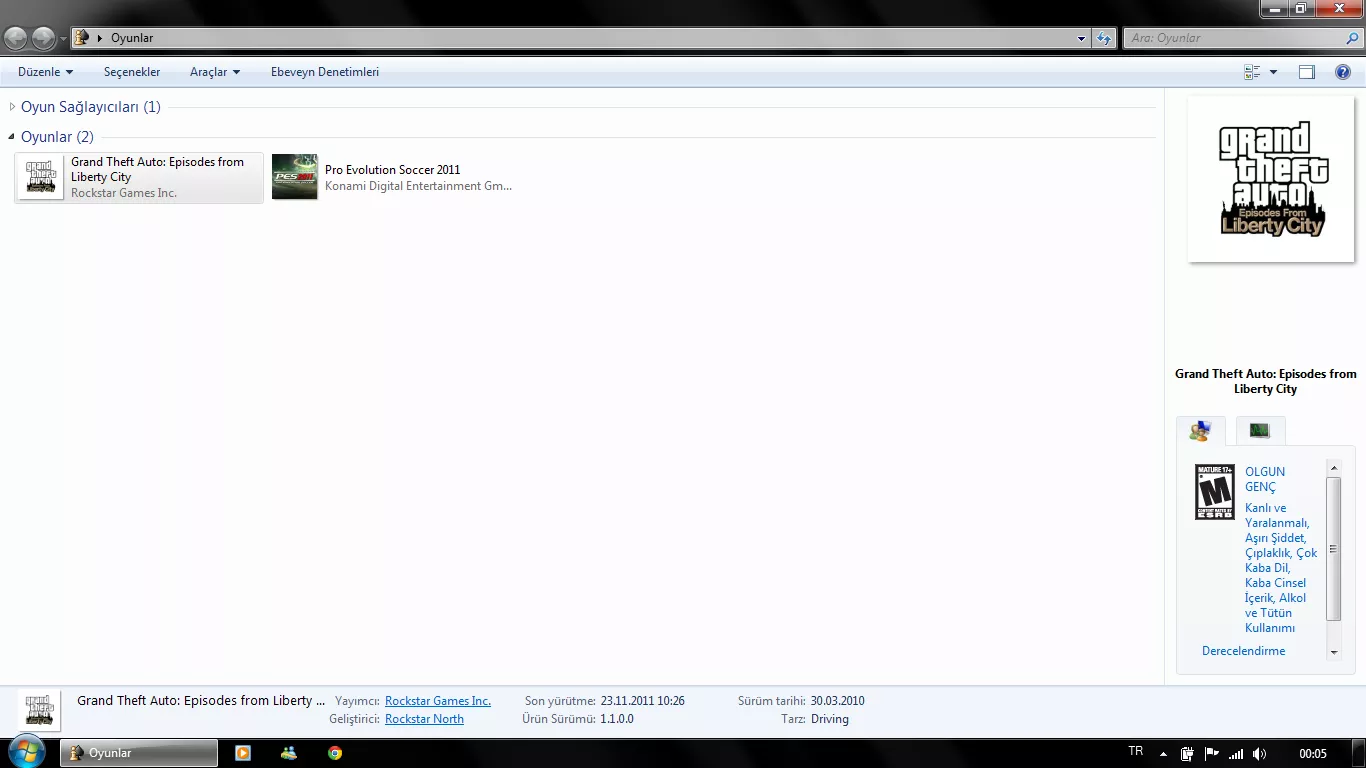Click the ESRB Mature 17+ rating badge
This screenshot has height=768, width=1366.
1215,491
